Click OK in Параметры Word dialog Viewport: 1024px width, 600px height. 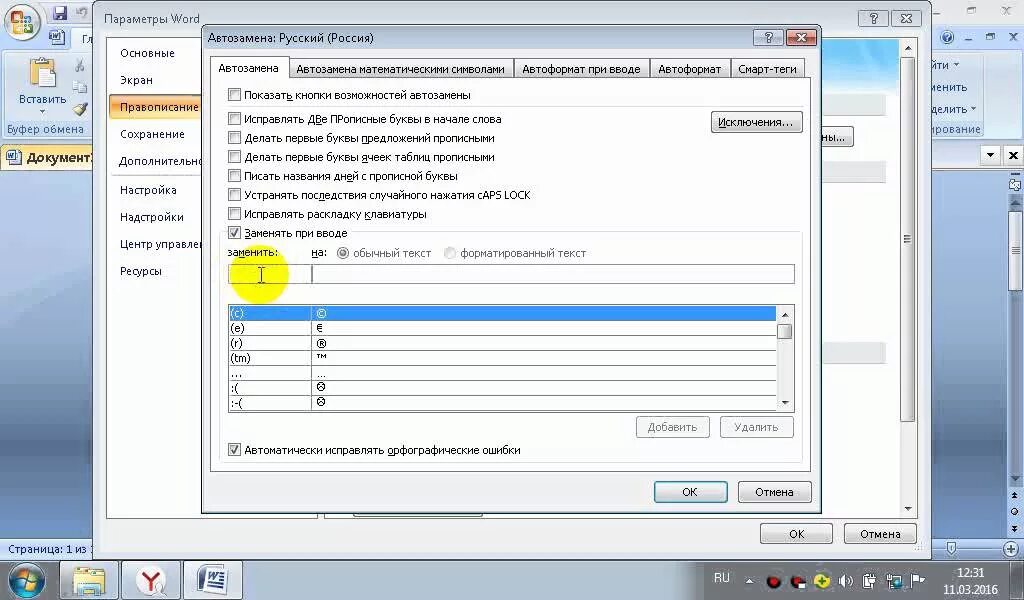(797, 534)
